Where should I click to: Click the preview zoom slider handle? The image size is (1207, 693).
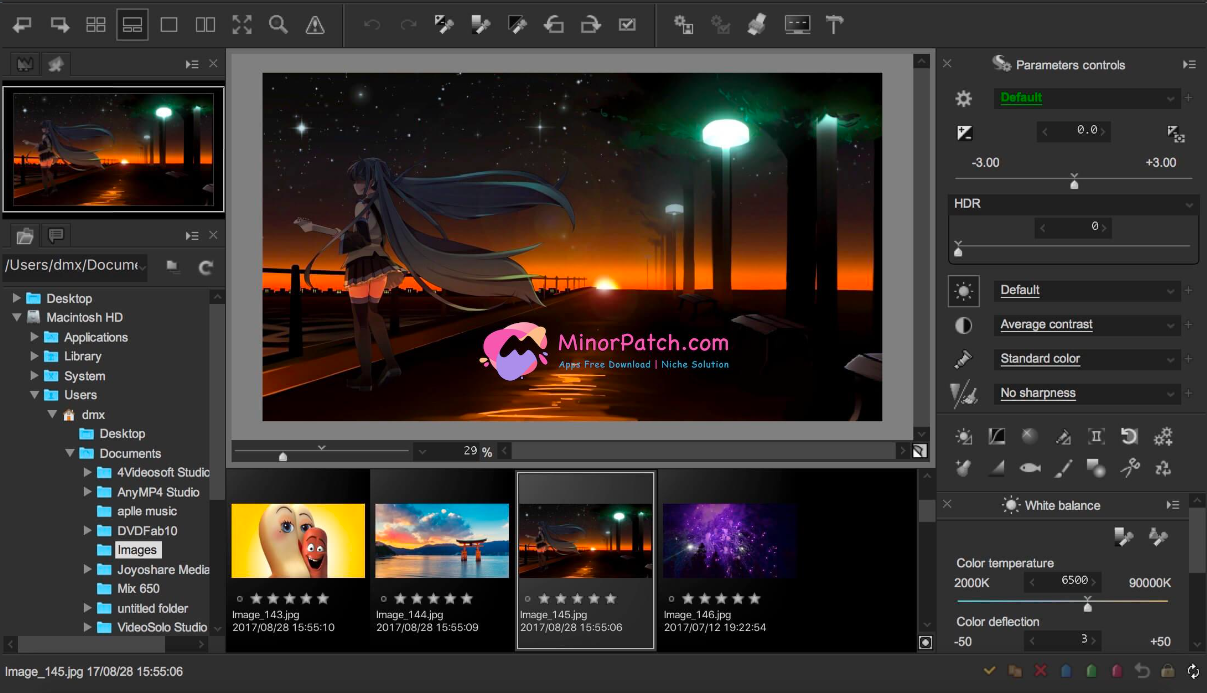tap(283, 456)
